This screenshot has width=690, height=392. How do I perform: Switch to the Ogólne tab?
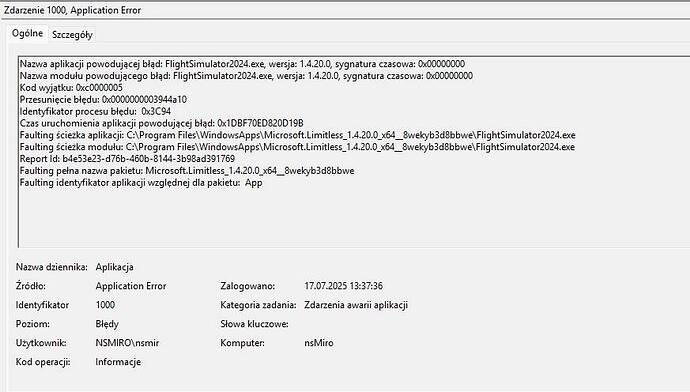[27, 33]
